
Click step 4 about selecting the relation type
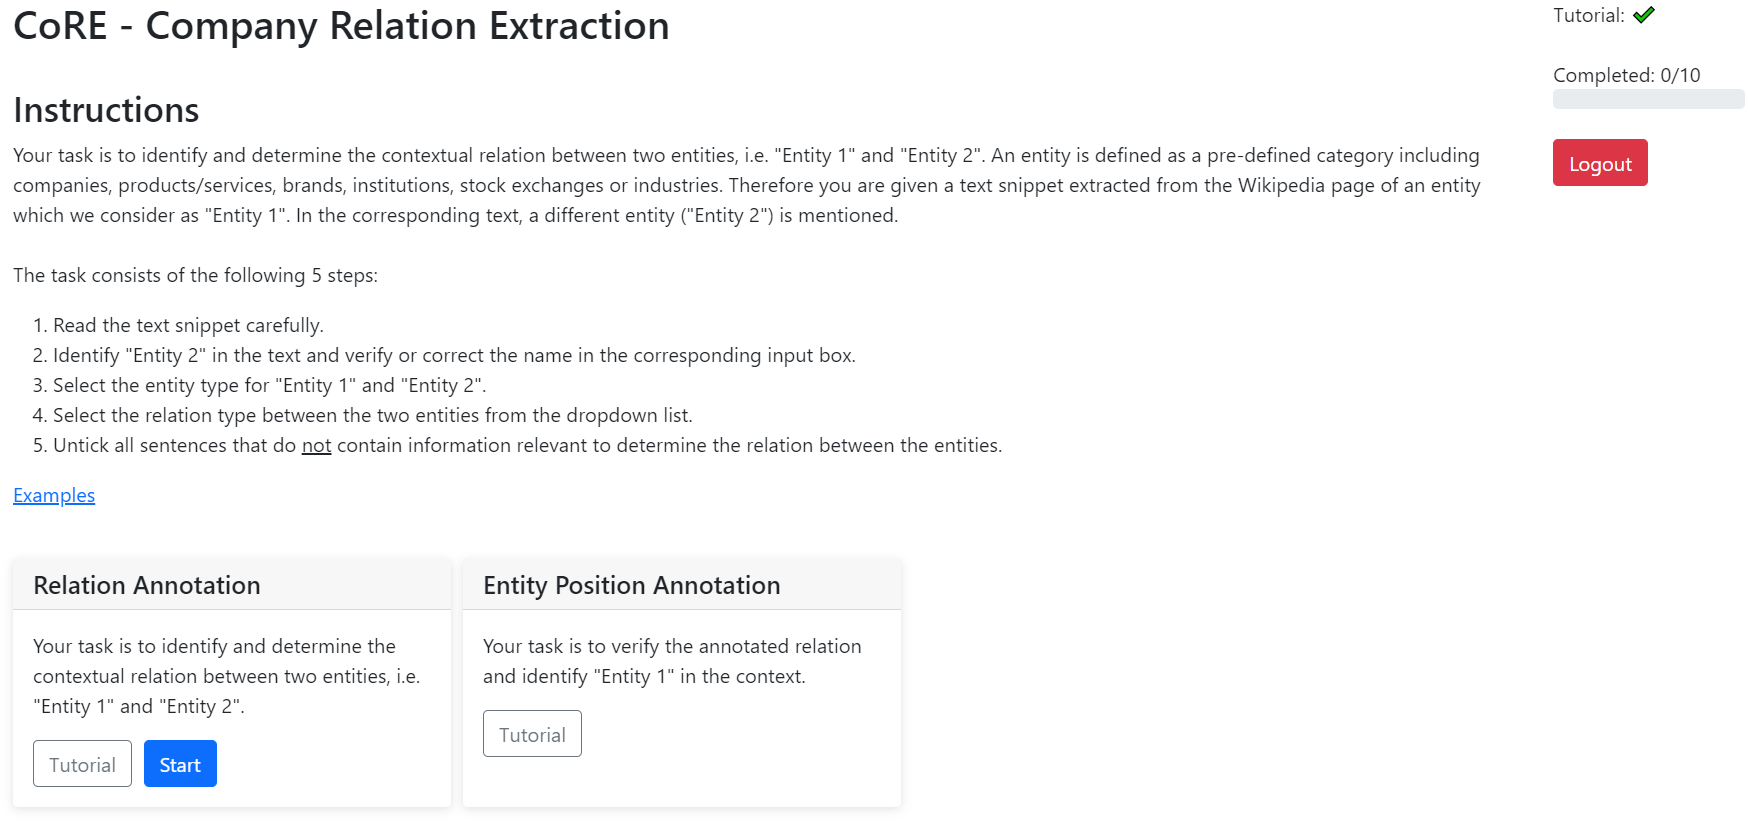(372, 416)
